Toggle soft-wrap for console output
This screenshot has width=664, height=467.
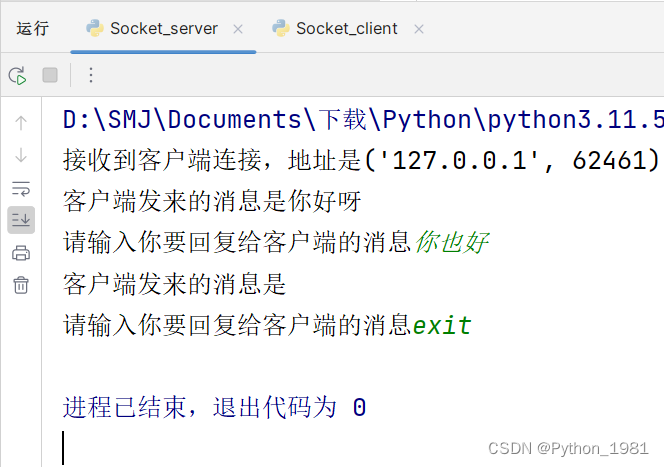(x=21, y=188)
